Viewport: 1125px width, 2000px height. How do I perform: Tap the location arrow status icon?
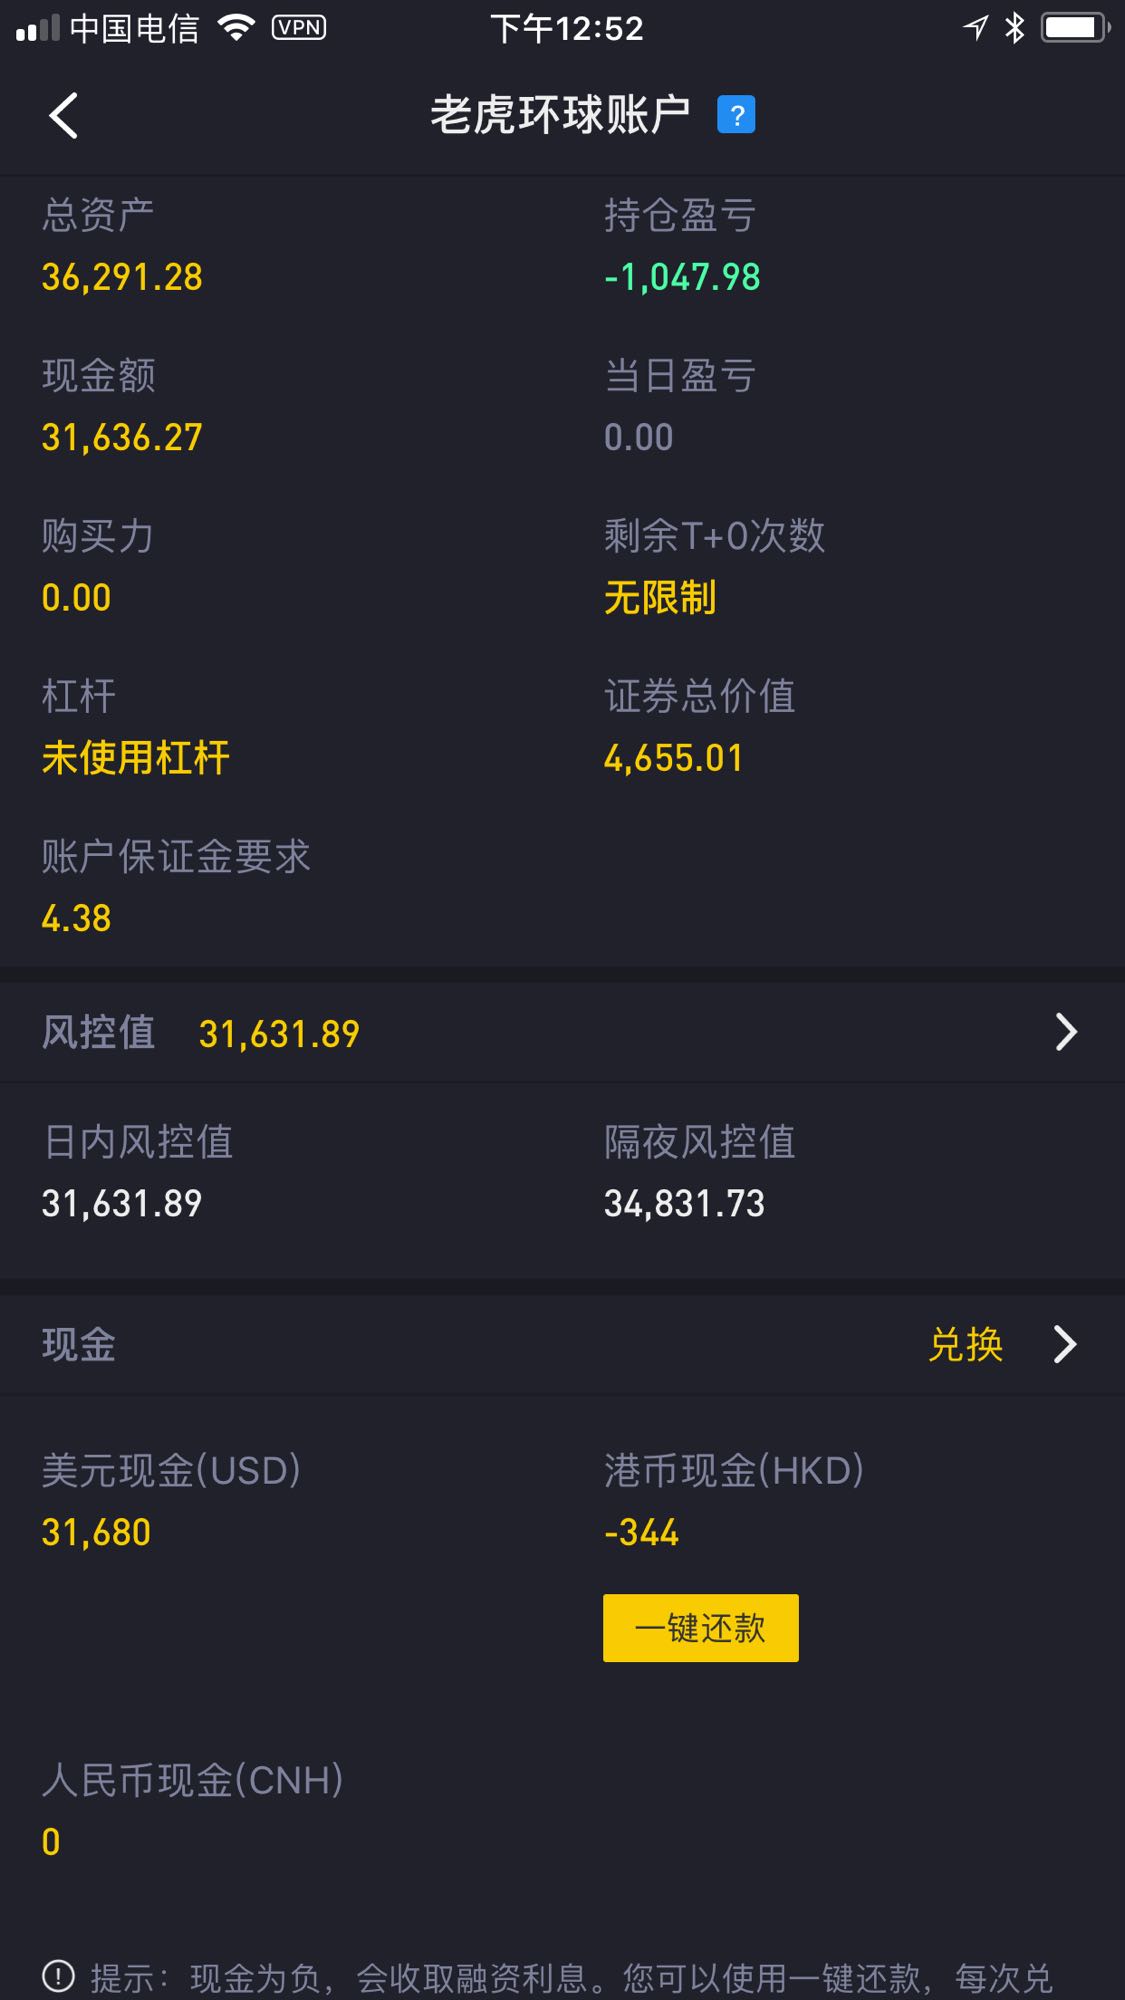tap(976, 28)
